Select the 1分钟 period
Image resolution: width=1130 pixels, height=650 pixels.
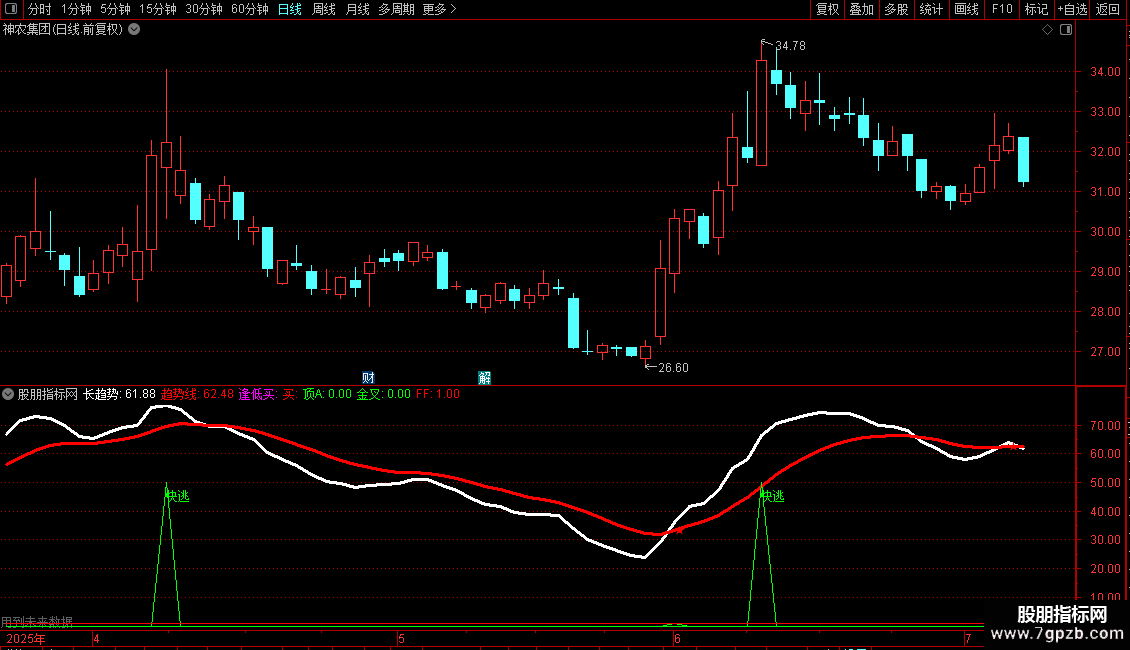pyautogui.click(x=76, y=9)
